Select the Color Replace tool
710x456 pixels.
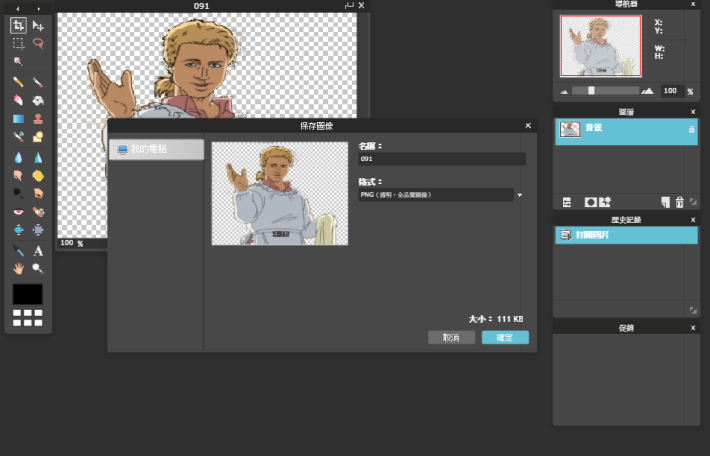click(x=18, y=136)
